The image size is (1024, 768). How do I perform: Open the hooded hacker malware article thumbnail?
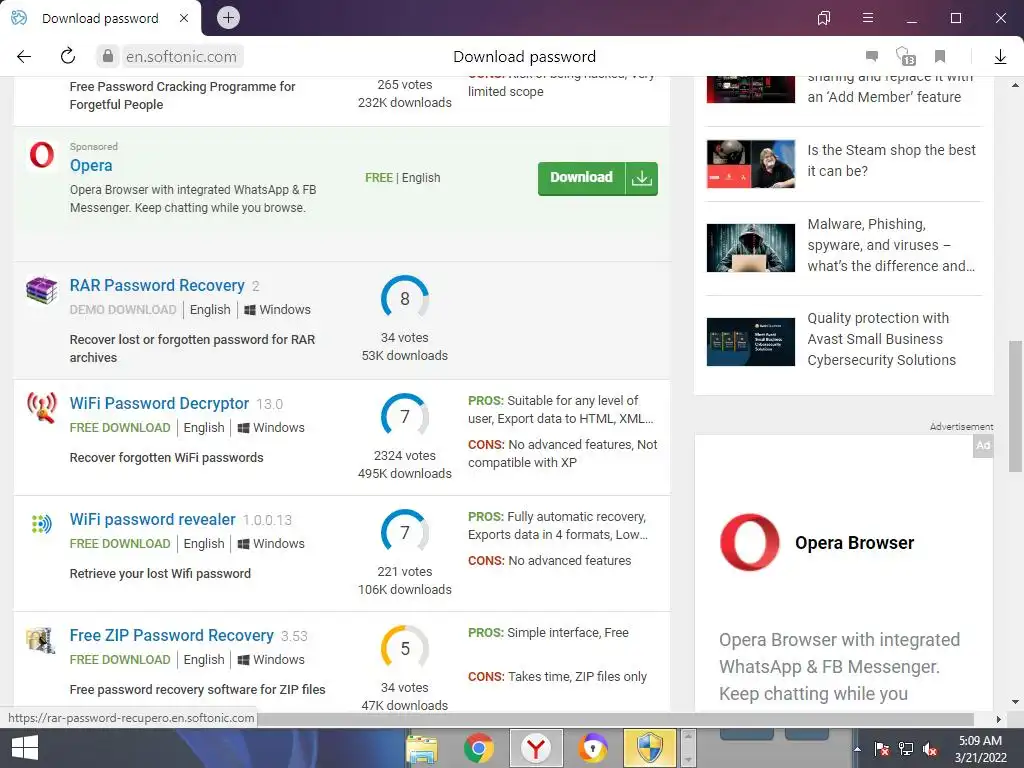point(751,248)
